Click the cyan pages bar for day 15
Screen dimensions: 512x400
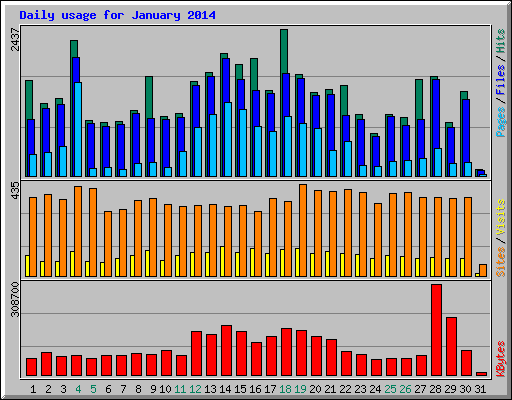pos(243,143)
